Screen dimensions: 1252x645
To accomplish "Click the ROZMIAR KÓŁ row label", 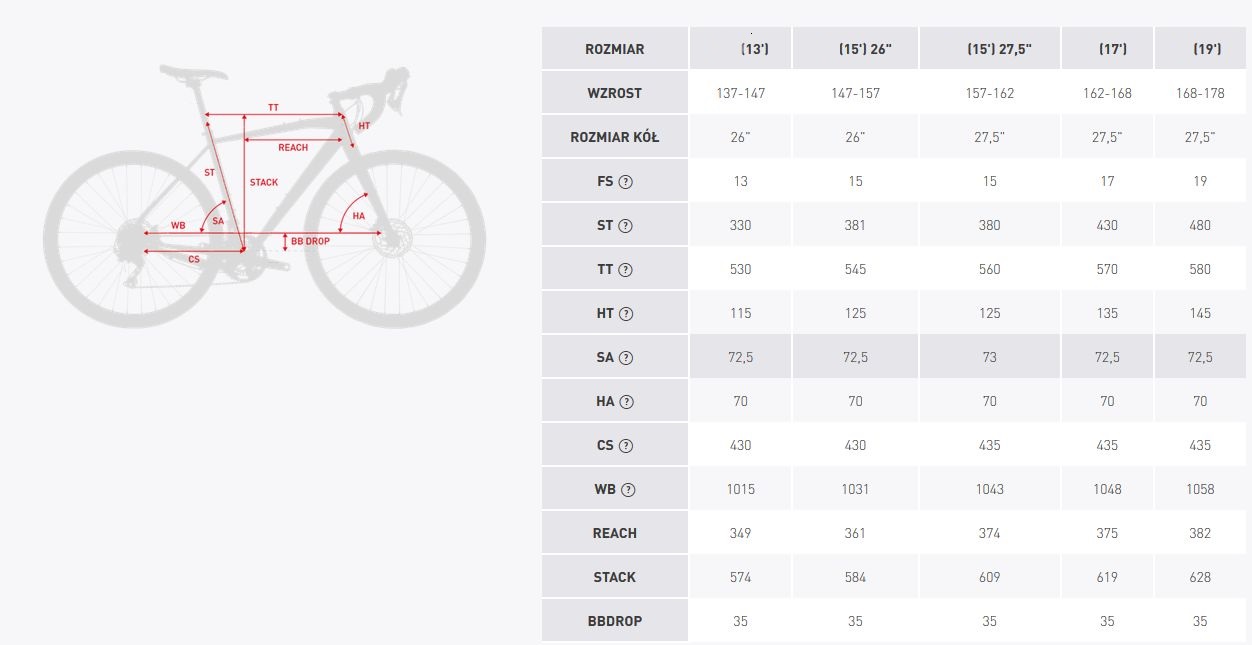I will pos(615,137).
